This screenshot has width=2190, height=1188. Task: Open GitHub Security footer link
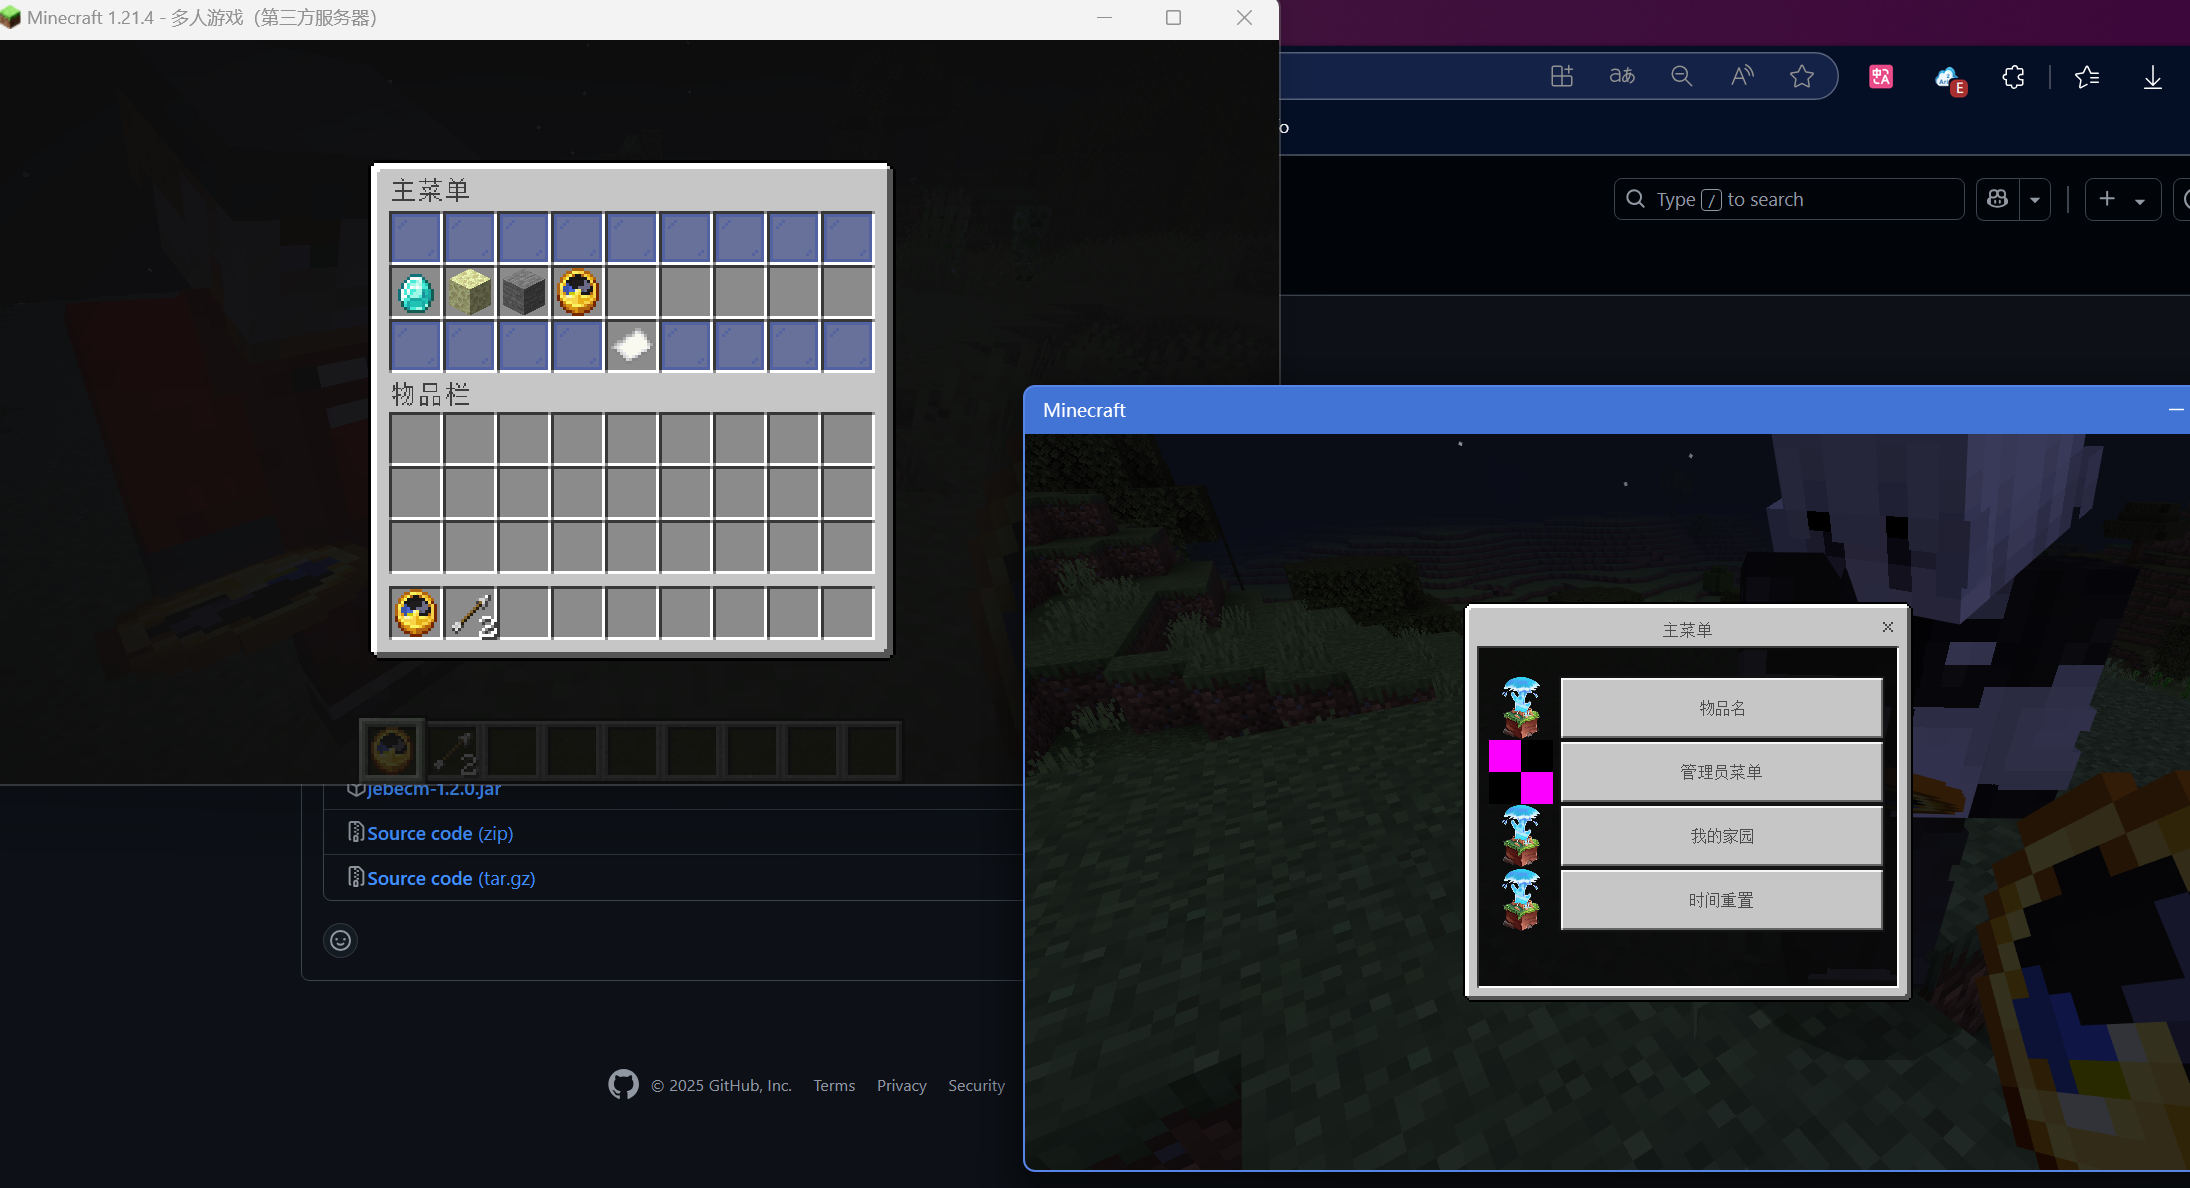976,1085
